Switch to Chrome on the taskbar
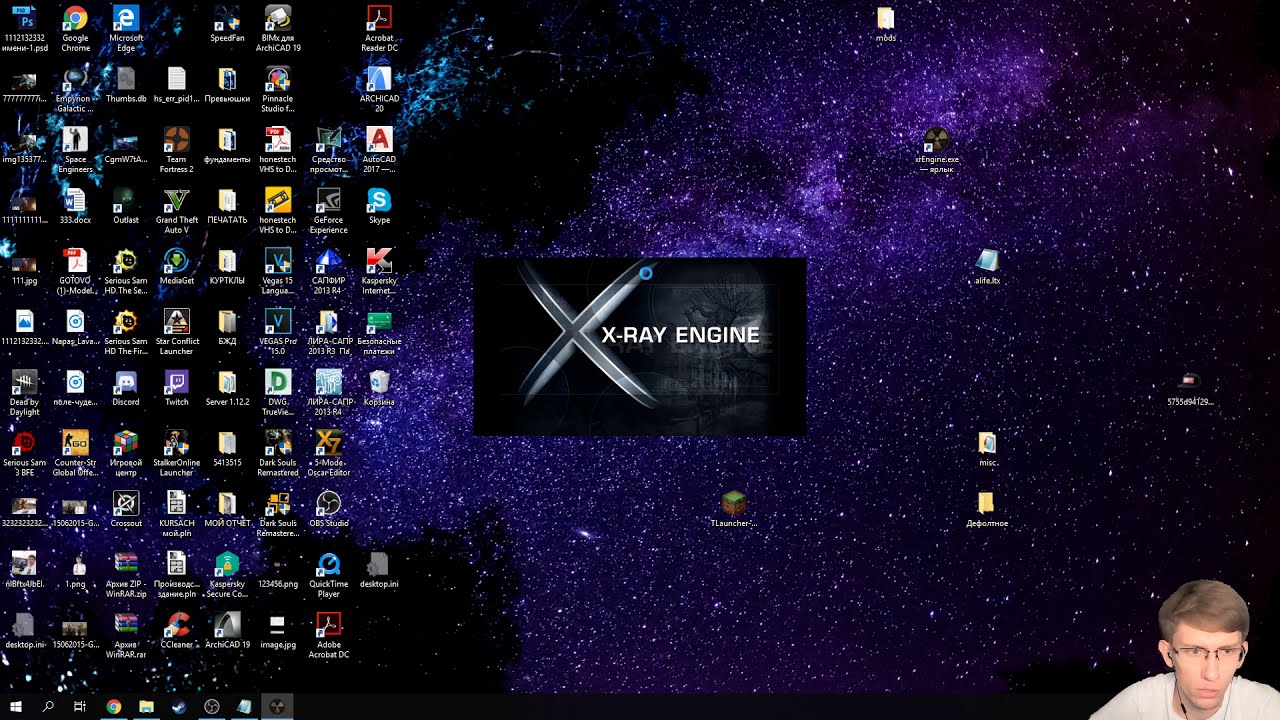1280x720 pixels. [x=113, y=706]
